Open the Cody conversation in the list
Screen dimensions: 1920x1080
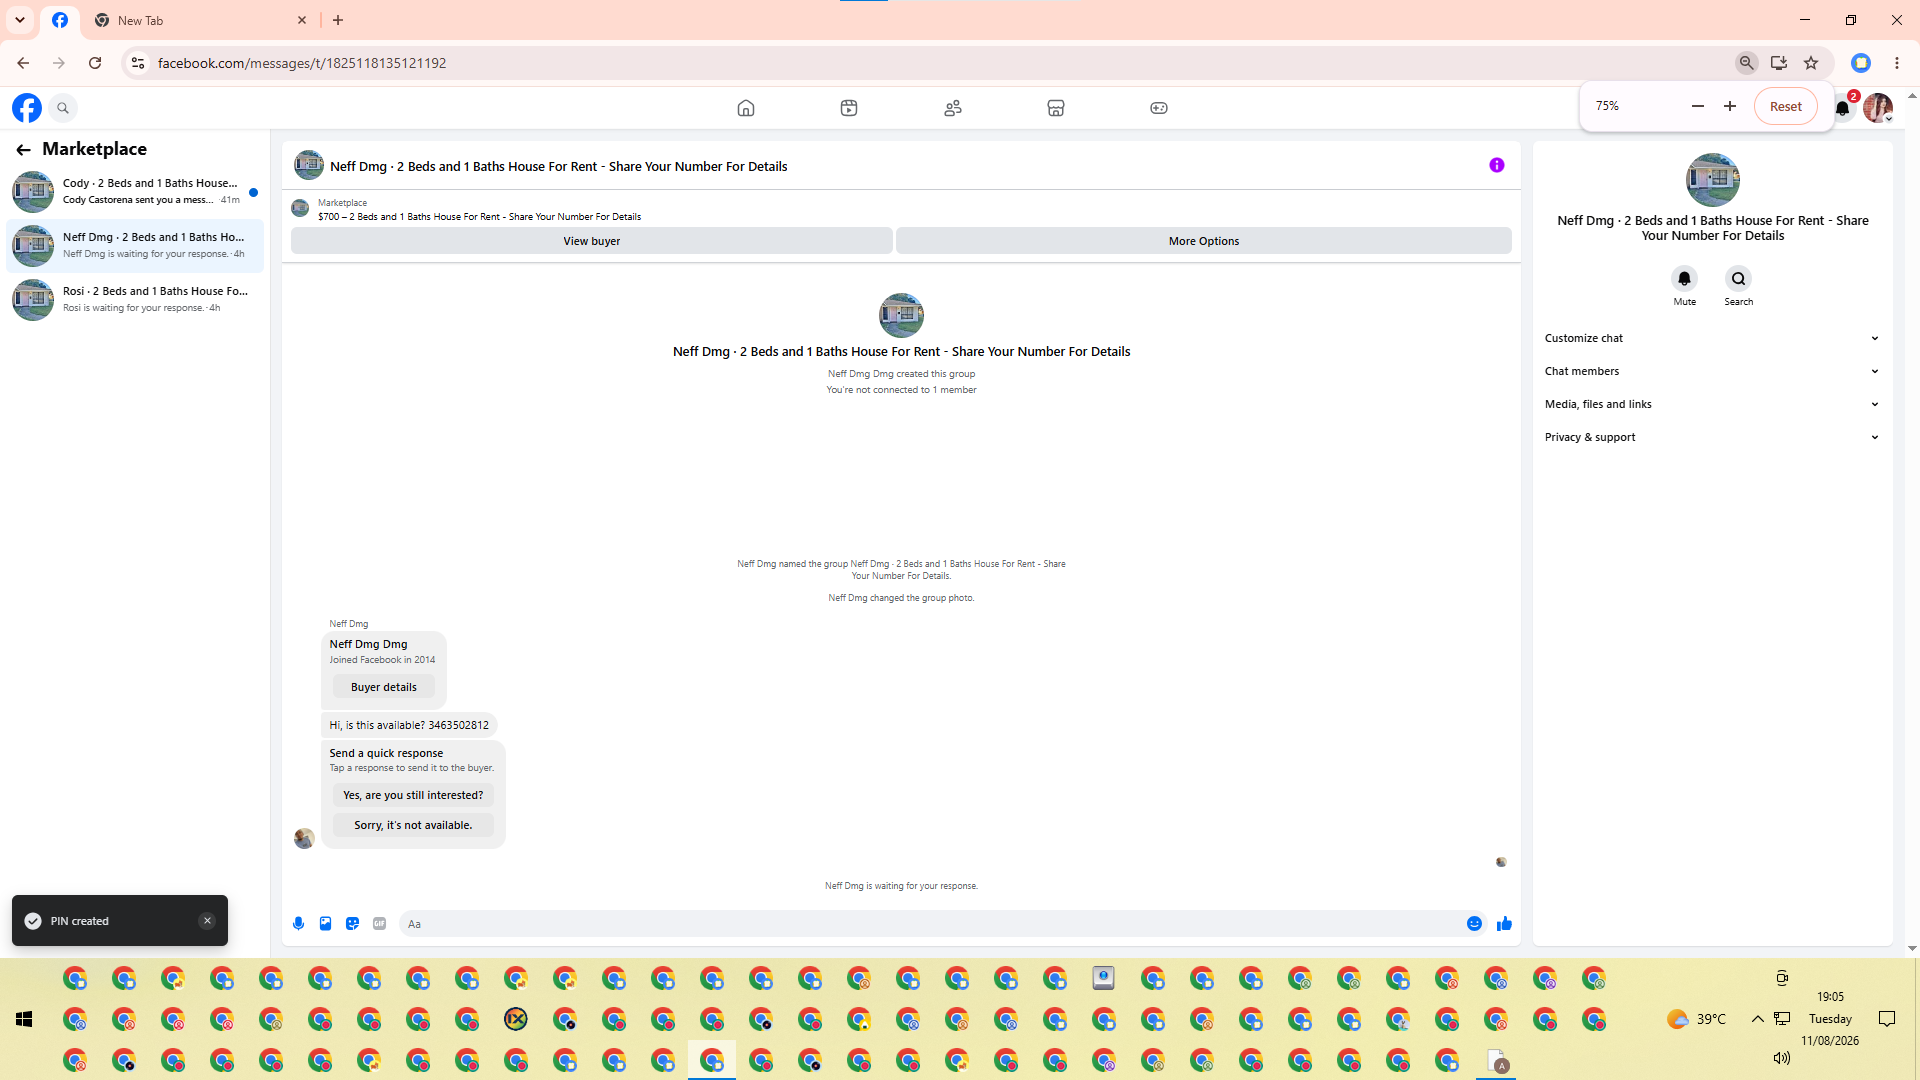(x=136, y=191)
